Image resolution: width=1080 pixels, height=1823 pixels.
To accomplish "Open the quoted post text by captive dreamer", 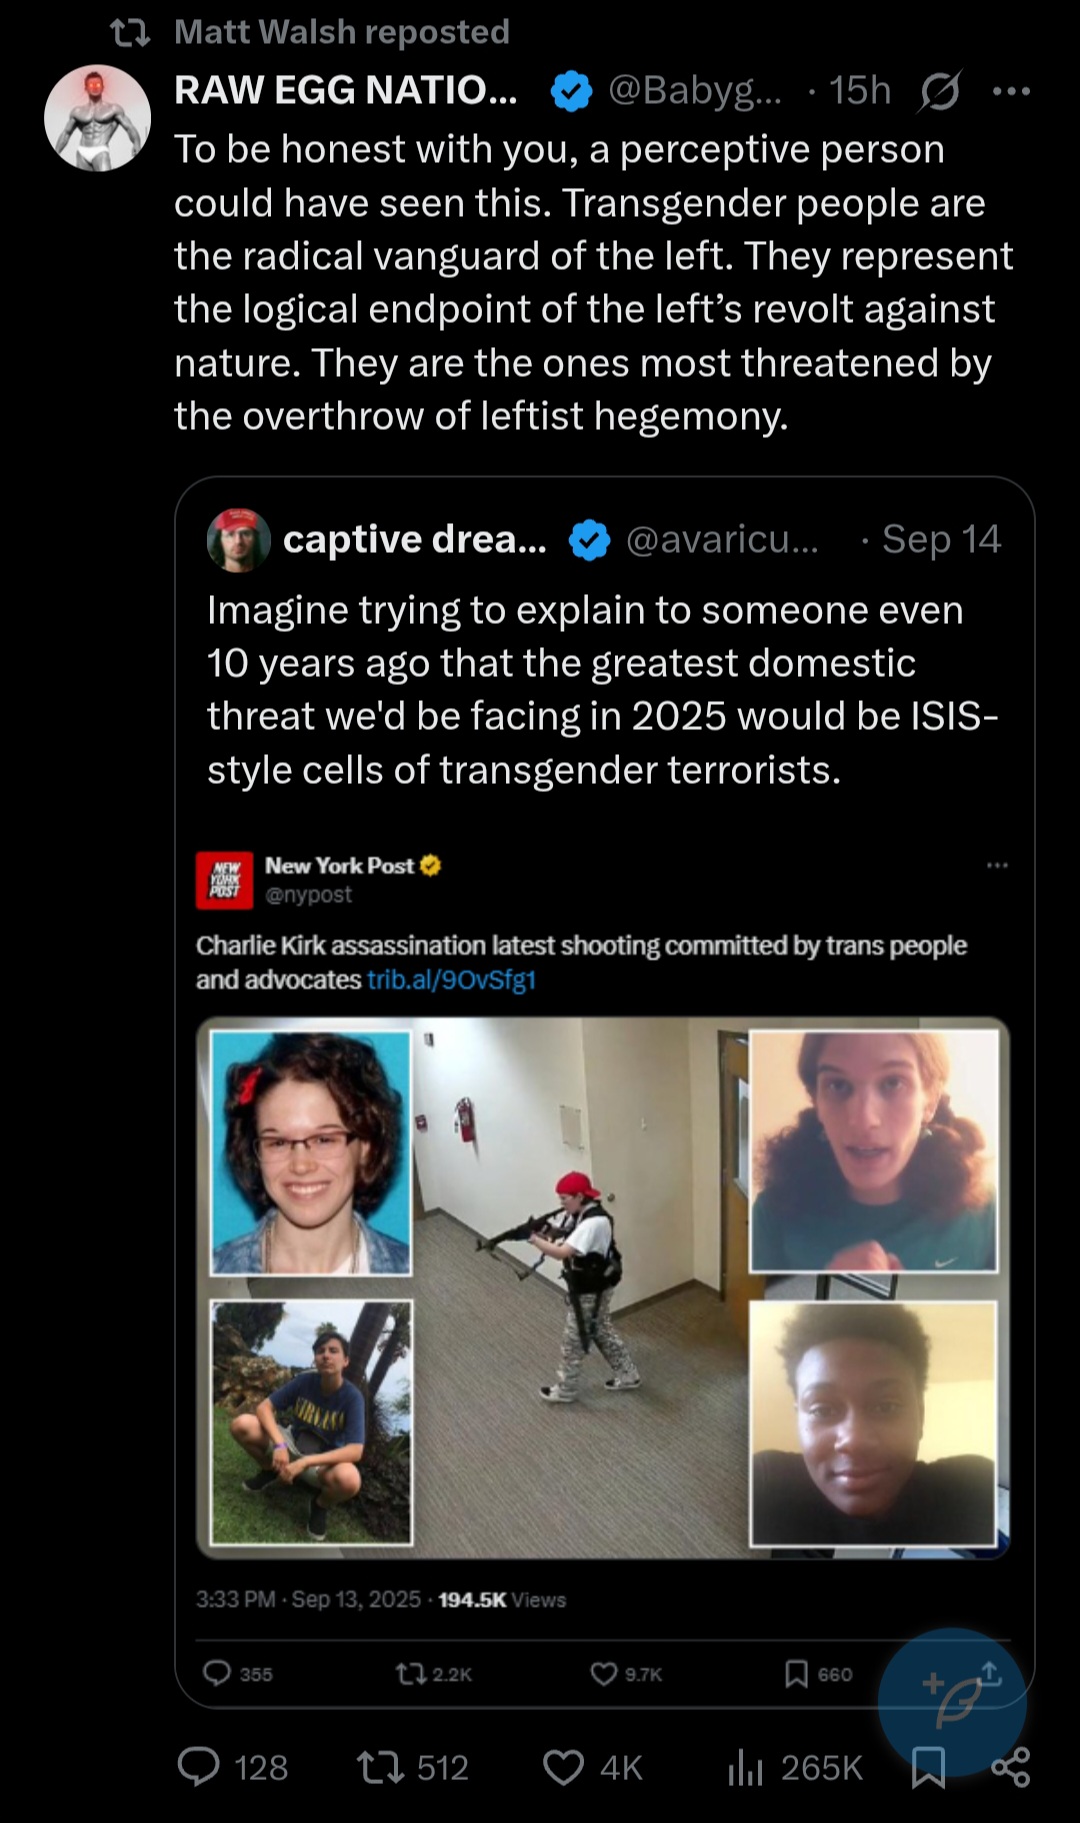I will 603,690.
